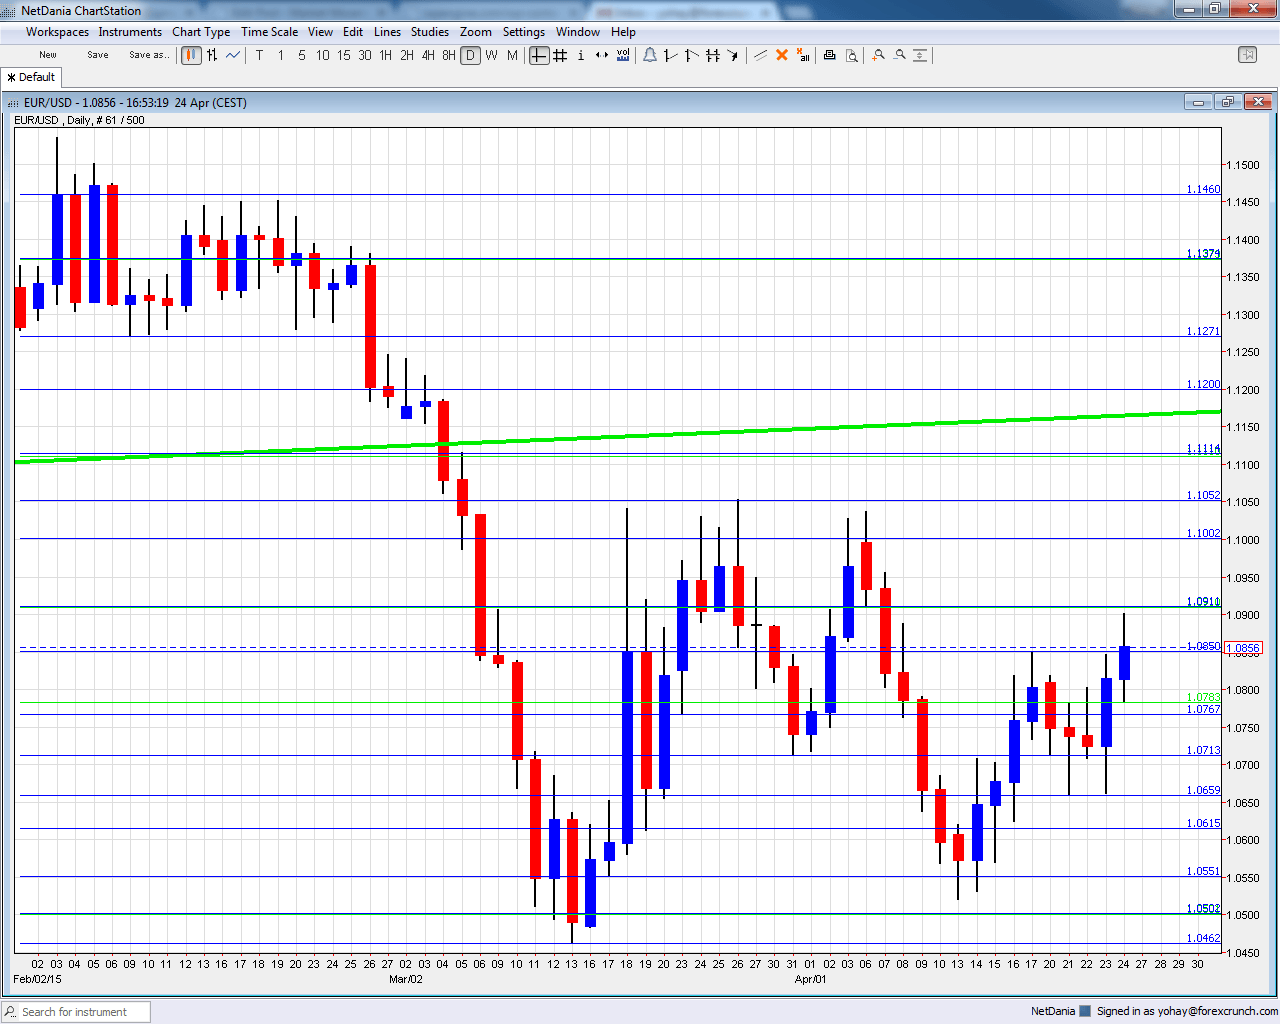The height and width of the screenshot is (1024, 1280).
Task: Open the Instruments menu
Action: [x=130, y=32]
